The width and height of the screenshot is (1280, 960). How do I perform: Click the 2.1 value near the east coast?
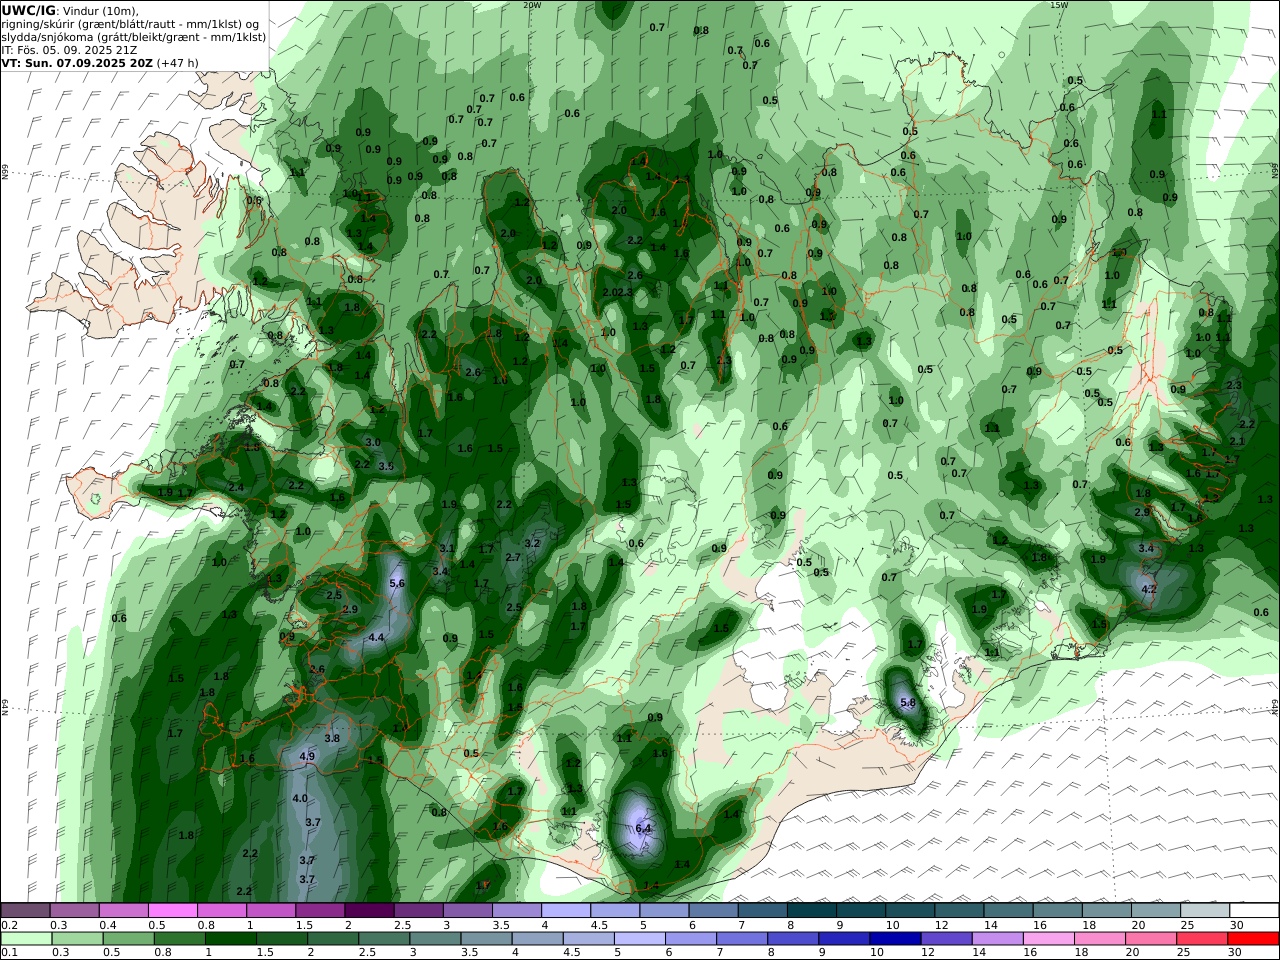[x=1237, y=441]
